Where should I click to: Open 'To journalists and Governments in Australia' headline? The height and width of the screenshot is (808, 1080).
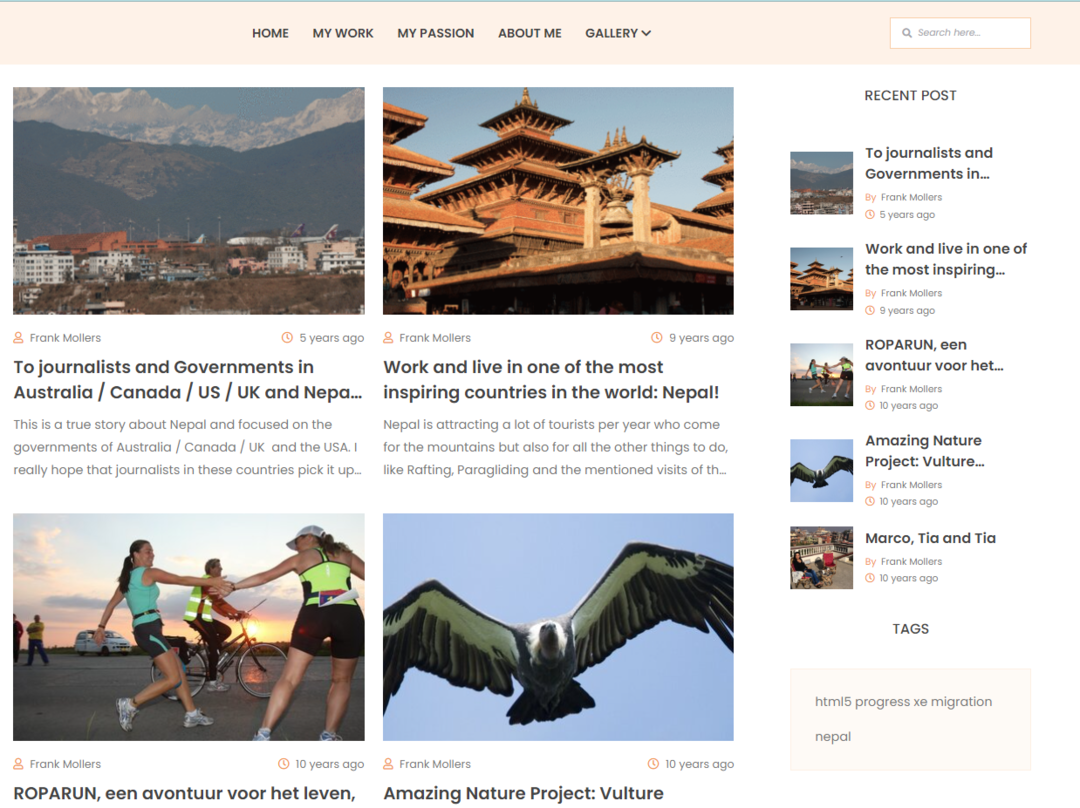pyautogui.click(x=187, y=380)
